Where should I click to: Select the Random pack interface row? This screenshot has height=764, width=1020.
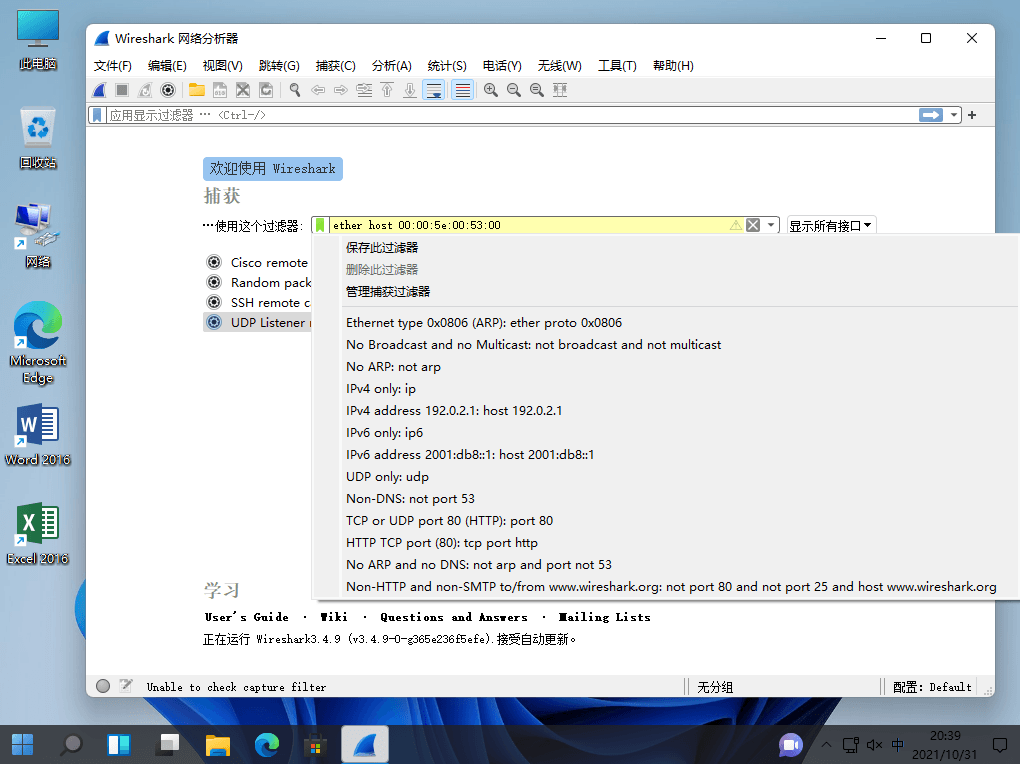pyautogui.click(x=258, y=282)
